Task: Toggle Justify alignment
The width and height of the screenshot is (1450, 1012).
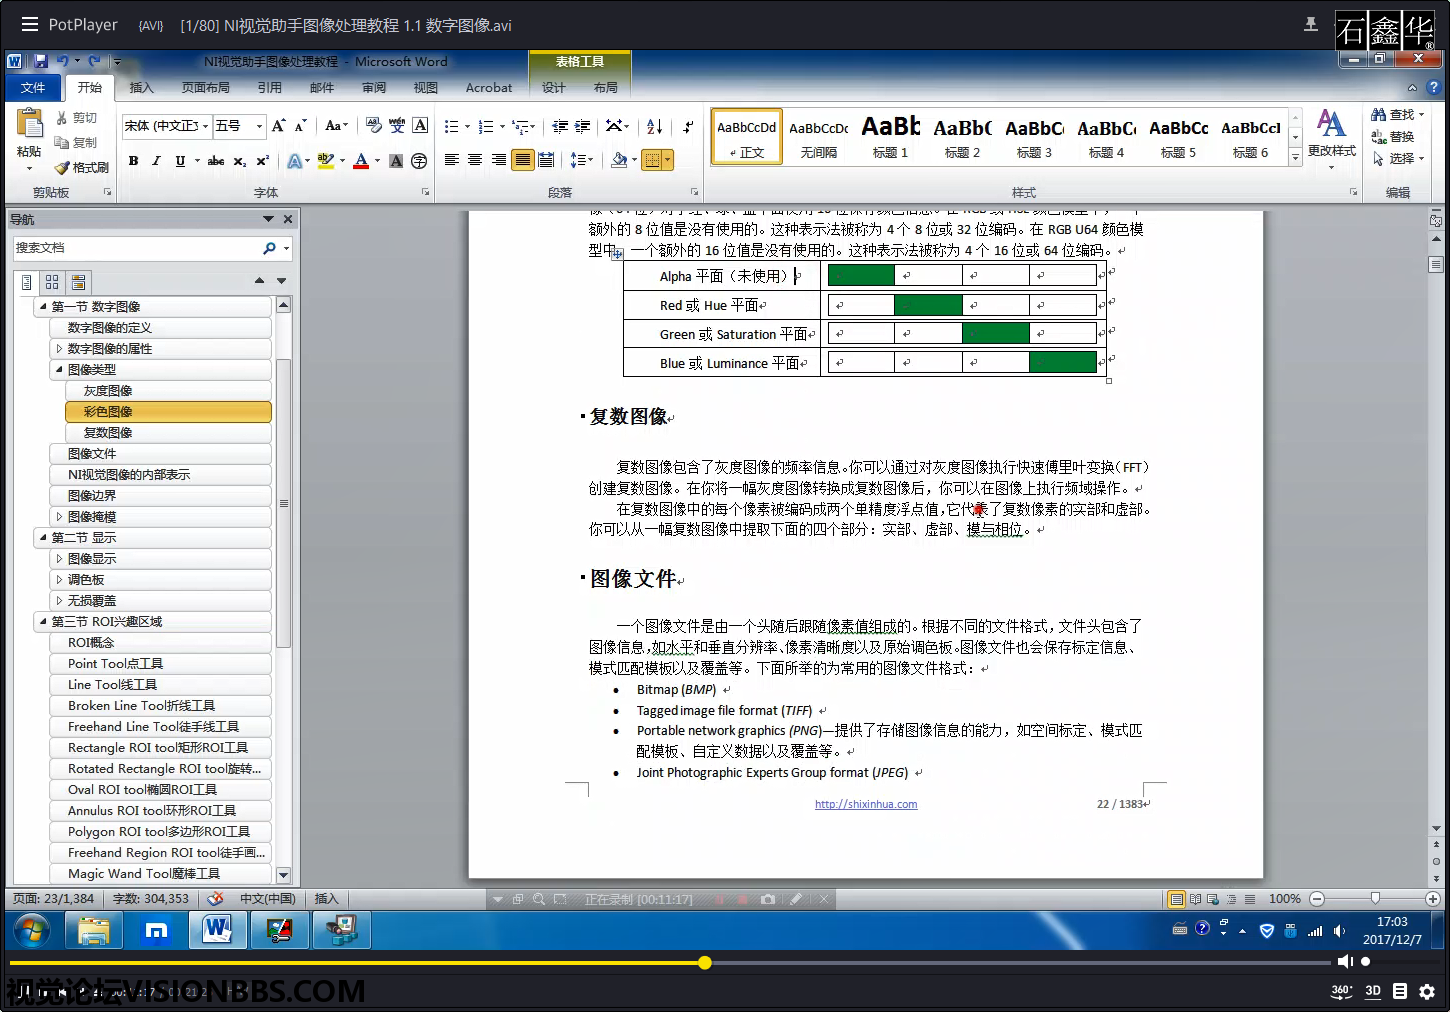Action: coord(522,160)
